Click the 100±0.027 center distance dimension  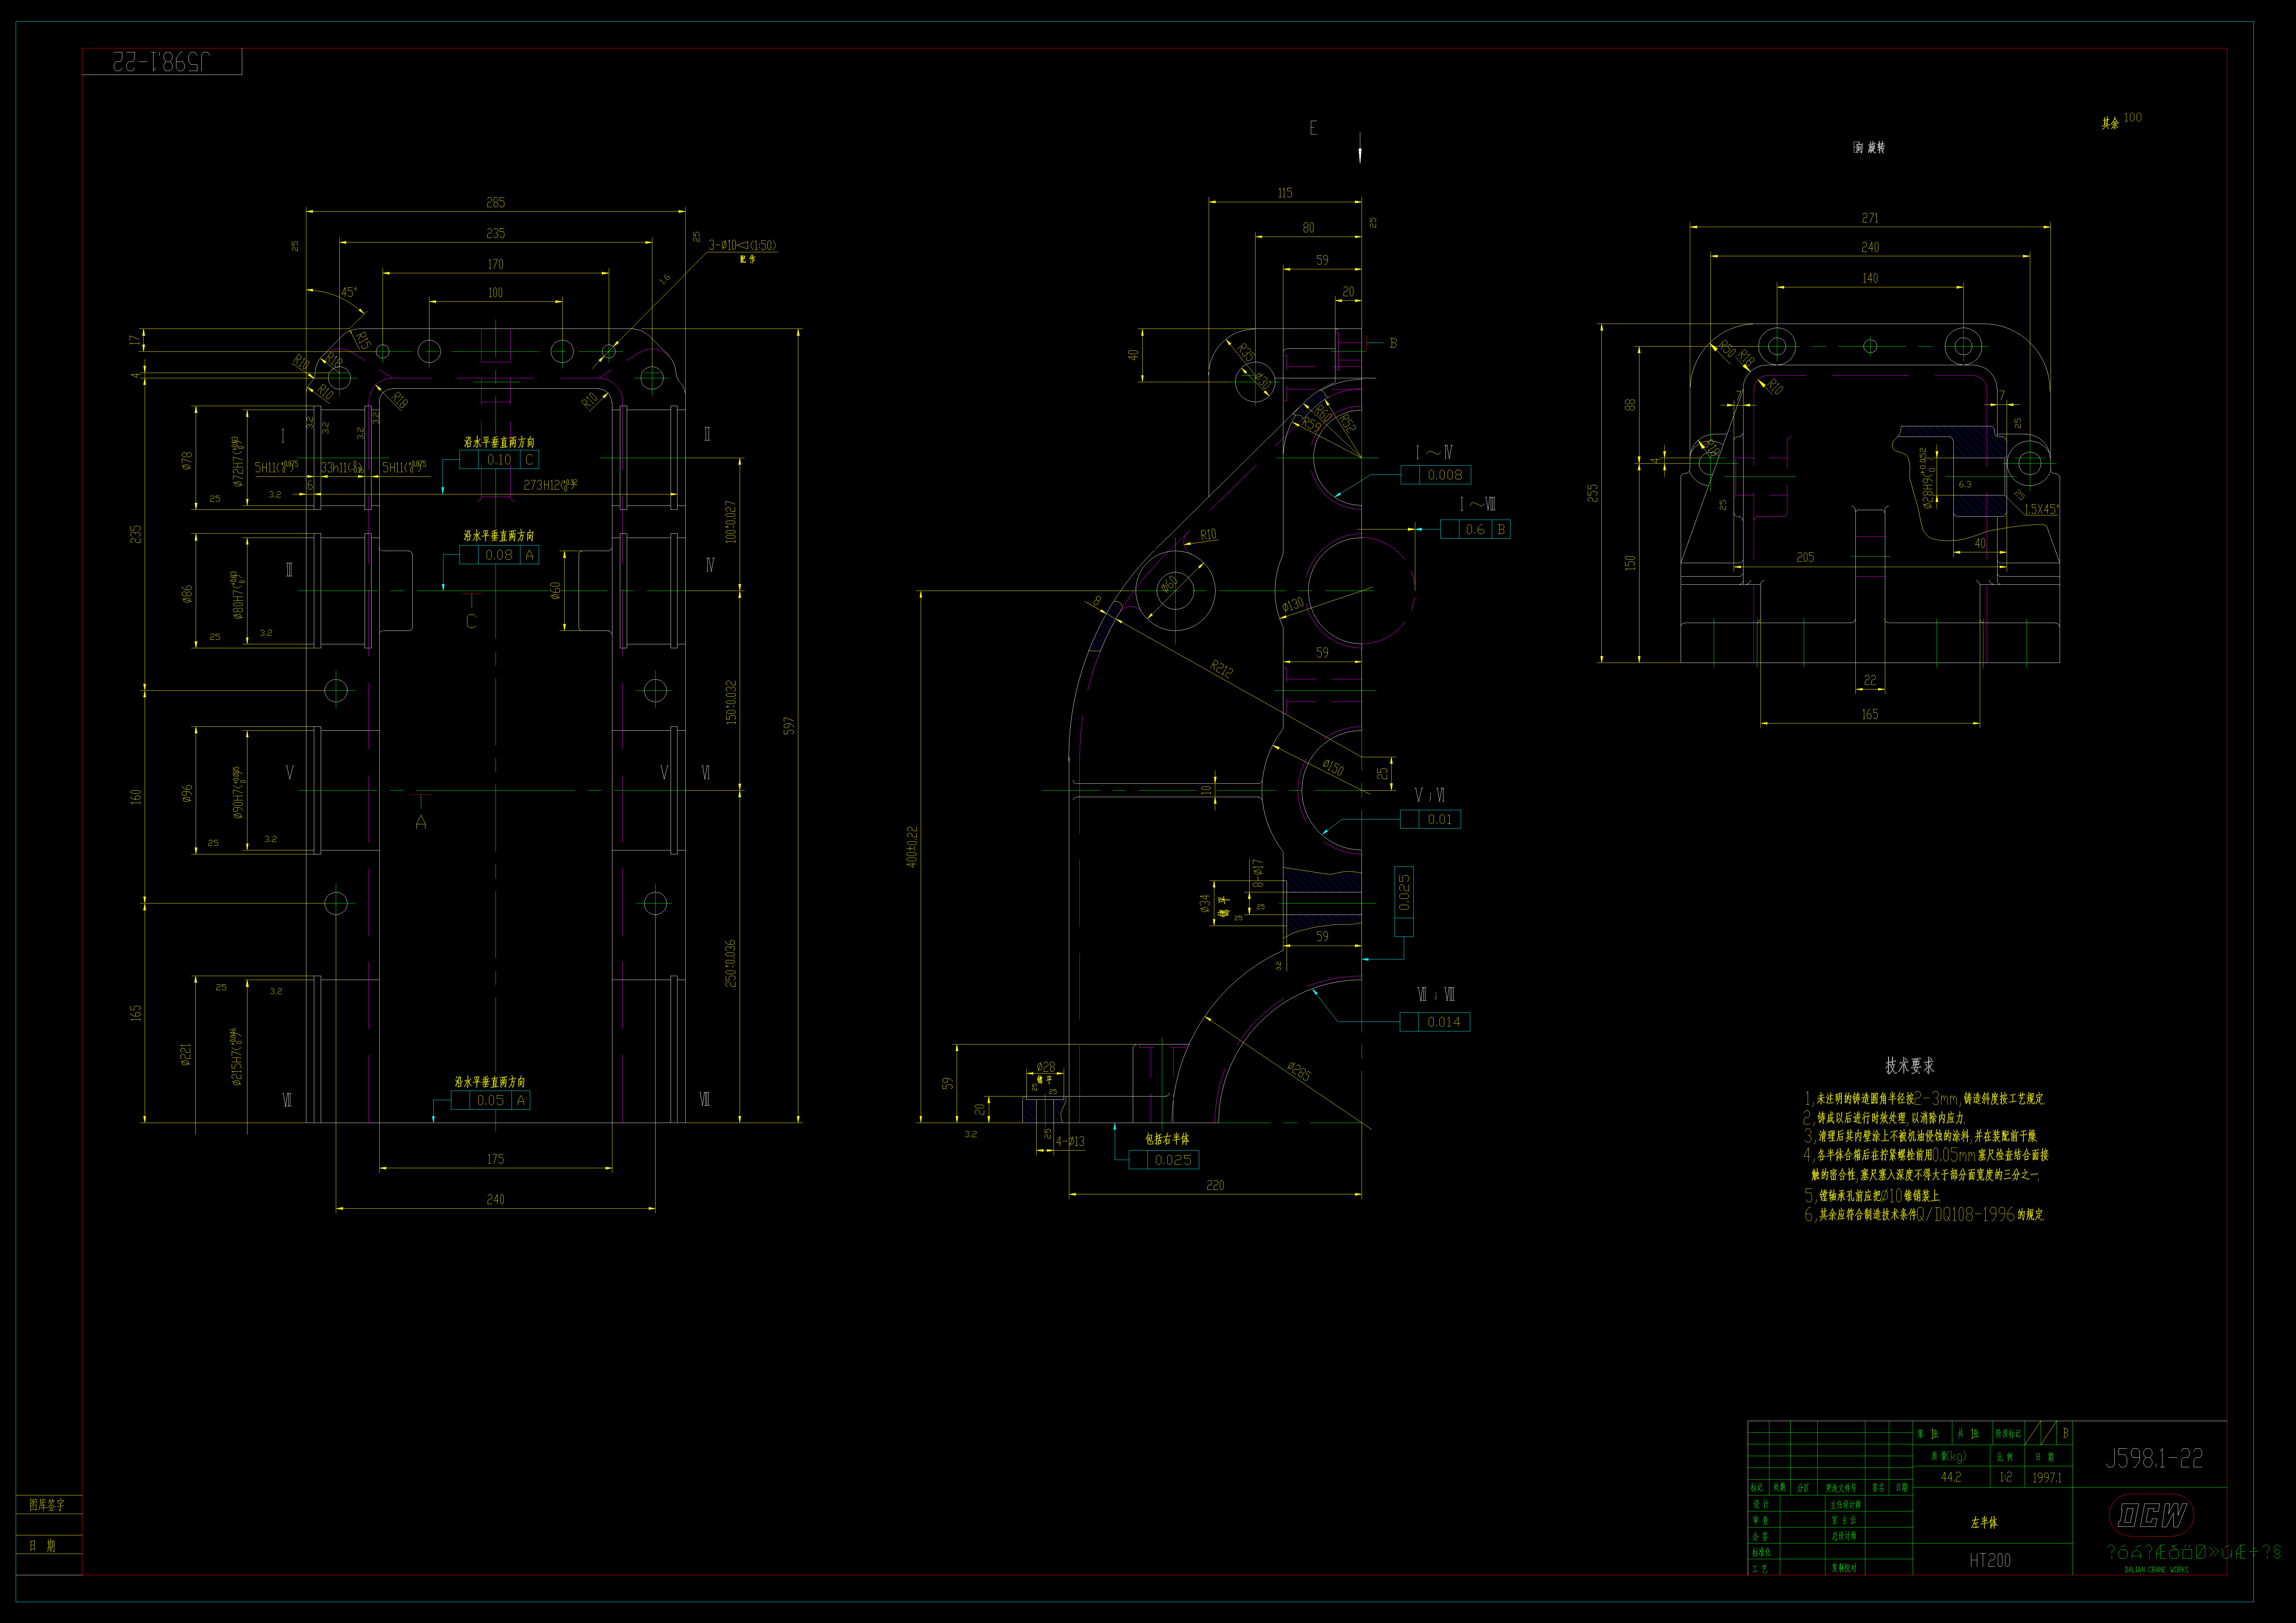coord(731,522)
